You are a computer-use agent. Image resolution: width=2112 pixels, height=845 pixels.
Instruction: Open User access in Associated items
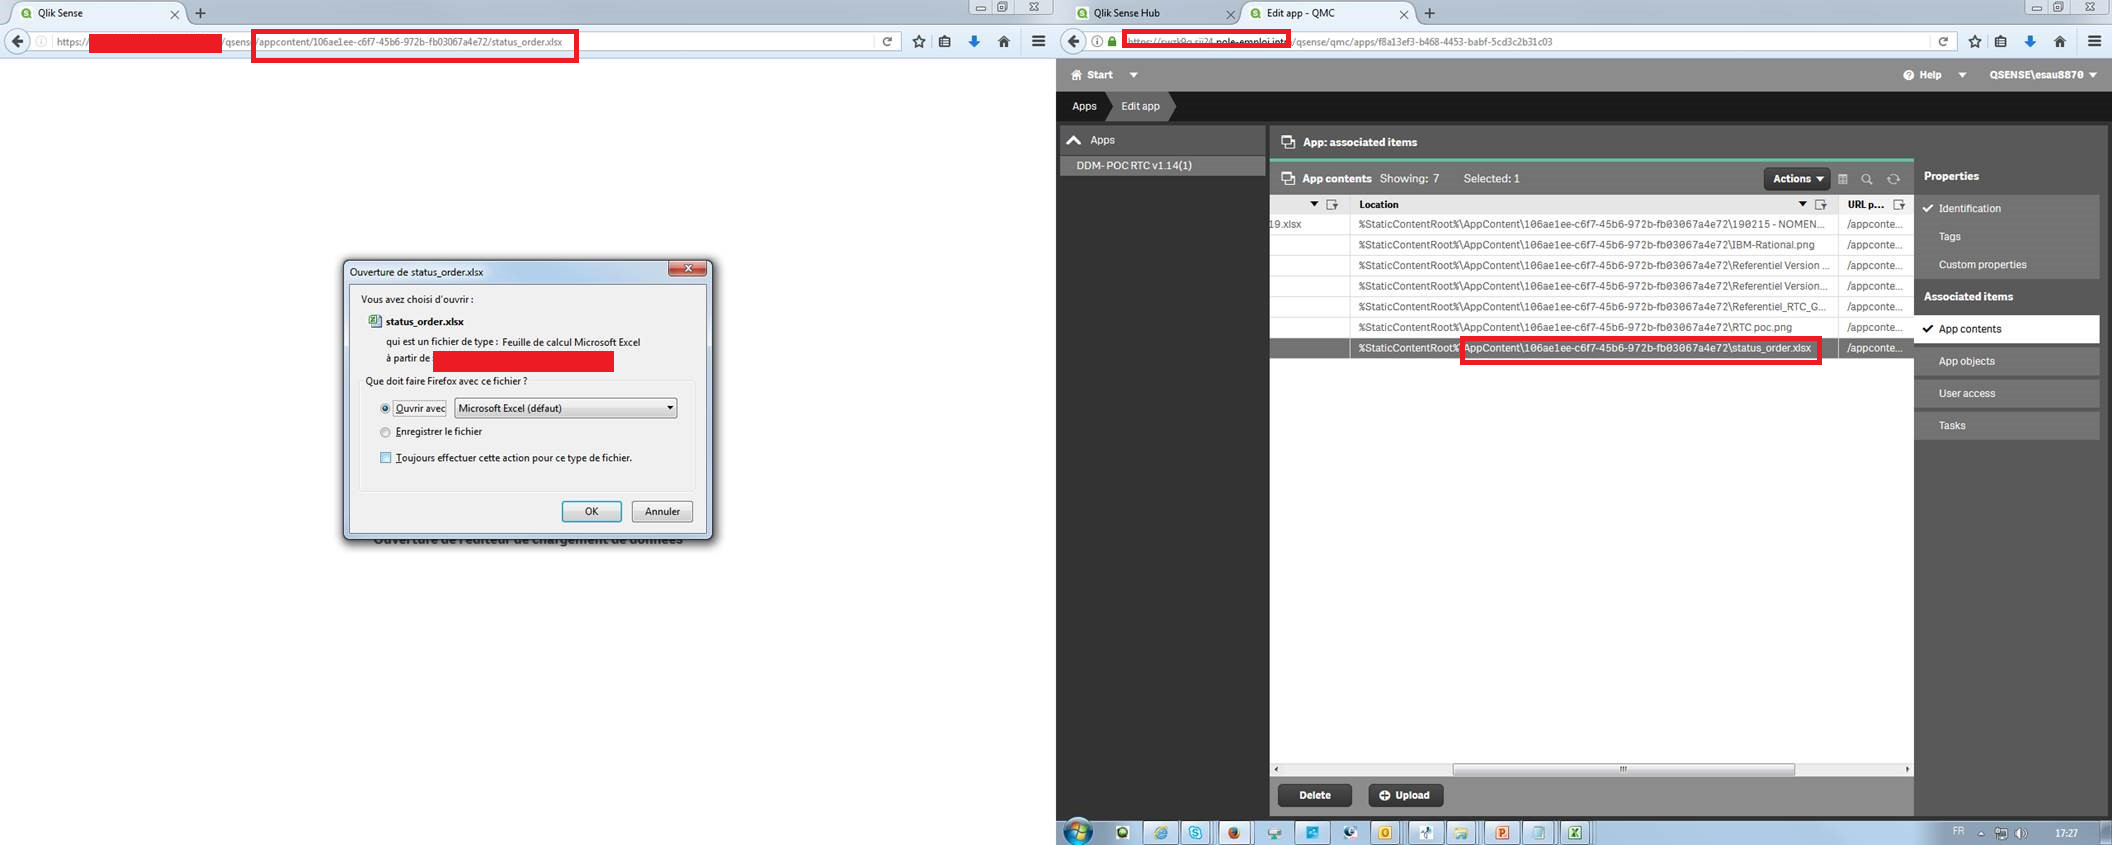(2007, 393)
